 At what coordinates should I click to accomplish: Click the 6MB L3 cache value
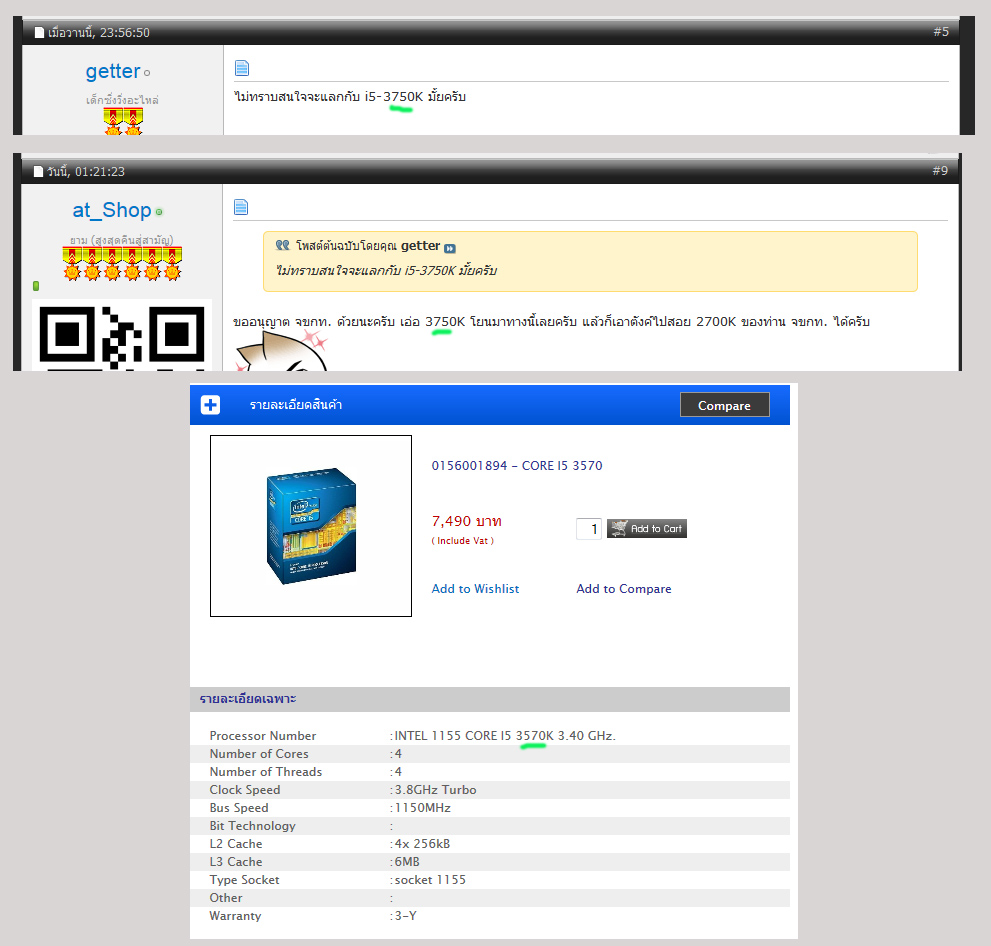coord(407,862)
